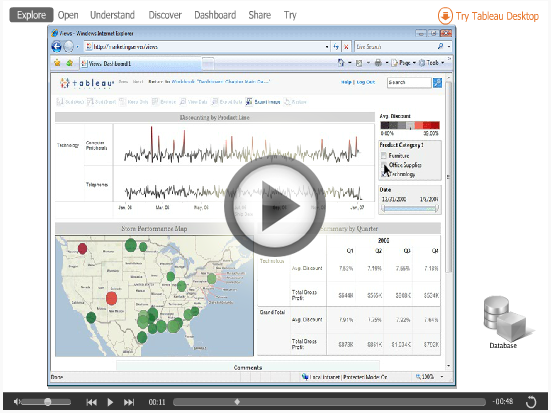This screenshot has width=551, height=413.
Task: Click the Log Out link
Action: coord(366,82)
